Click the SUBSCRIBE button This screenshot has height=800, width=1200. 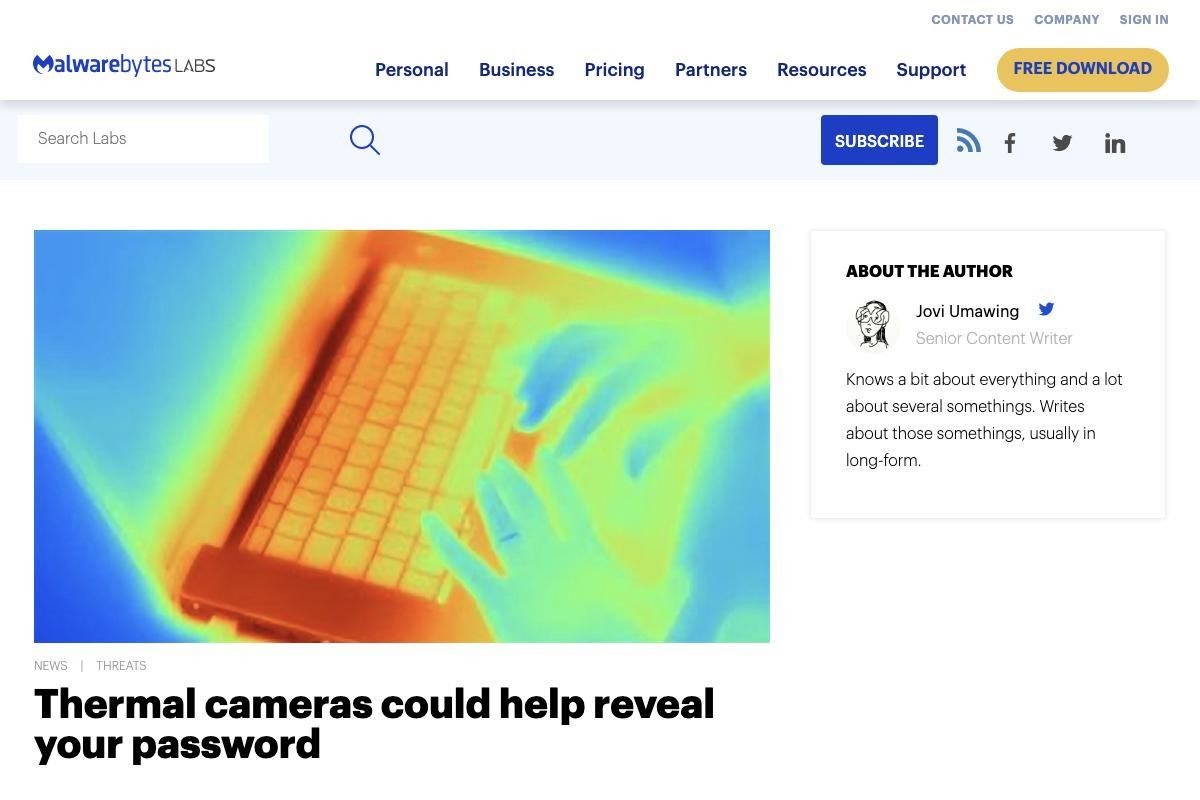pyautogui.click(x=879, y=140)
